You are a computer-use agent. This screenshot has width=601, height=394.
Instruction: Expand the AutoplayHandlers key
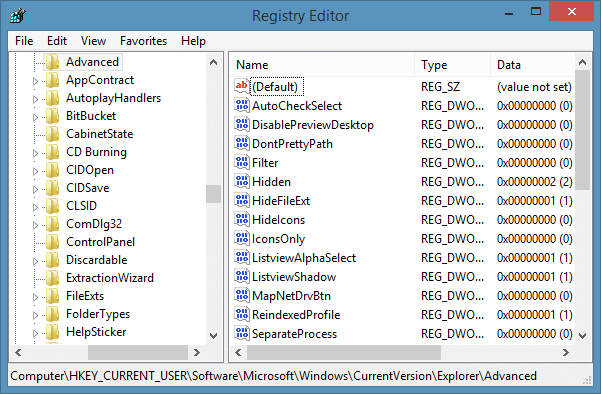pyautogui.click(x=35, y=99)
